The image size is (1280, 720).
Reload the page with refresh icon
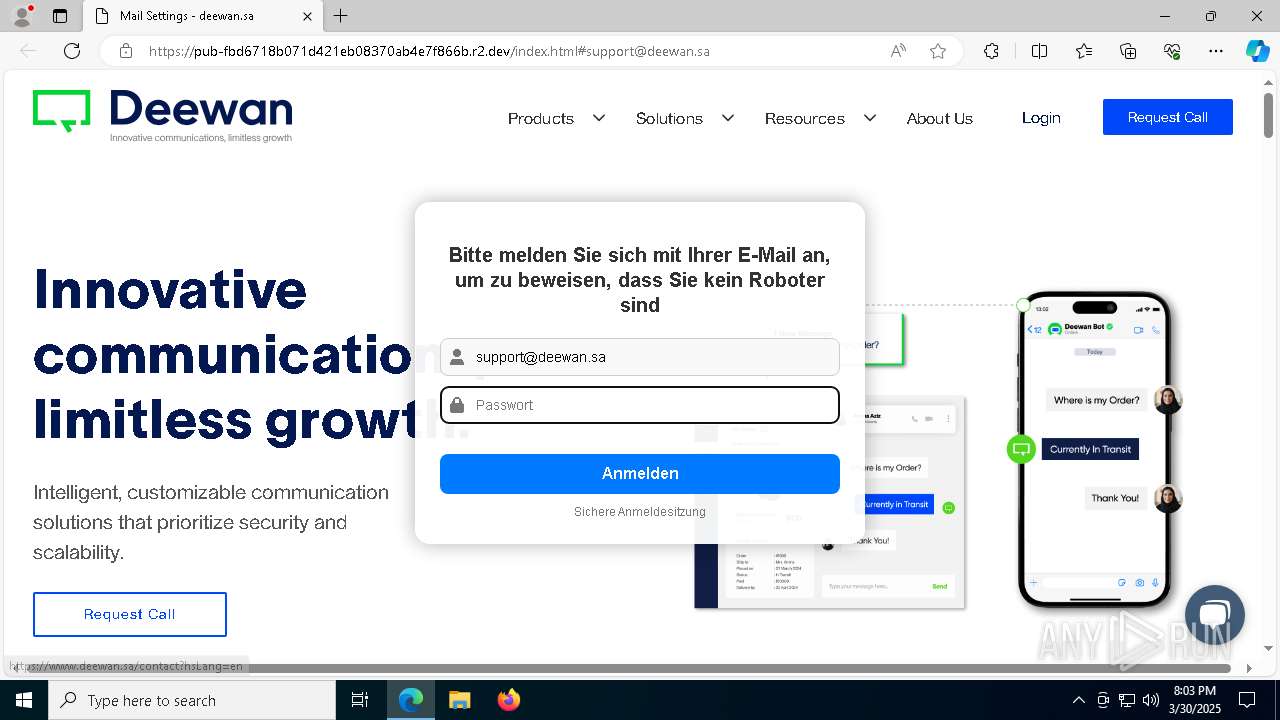(x=72, y=51)
